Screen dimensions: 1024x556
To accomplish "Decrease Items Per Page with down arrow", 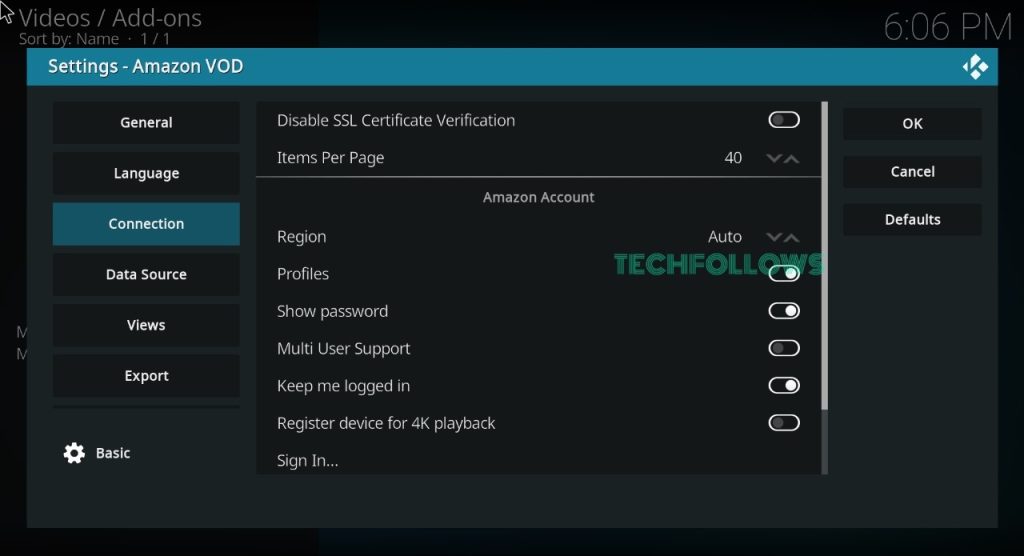I will (x=774, y=158).
